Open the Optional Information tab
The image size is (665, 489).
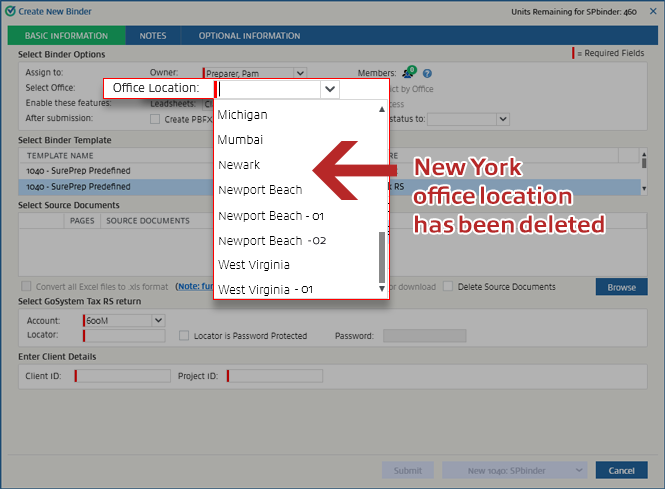(249, 36)
